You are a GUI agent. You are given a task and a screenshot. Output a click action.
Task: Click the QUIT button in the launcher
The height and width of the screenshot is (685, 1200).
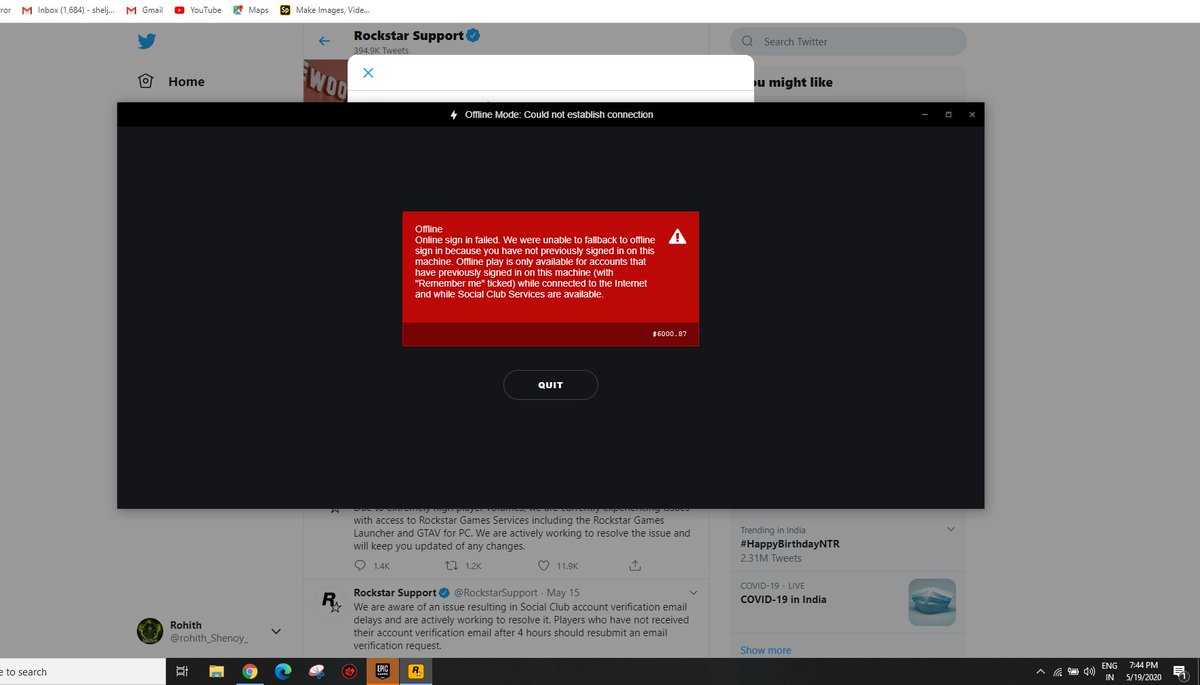point(550,385)
